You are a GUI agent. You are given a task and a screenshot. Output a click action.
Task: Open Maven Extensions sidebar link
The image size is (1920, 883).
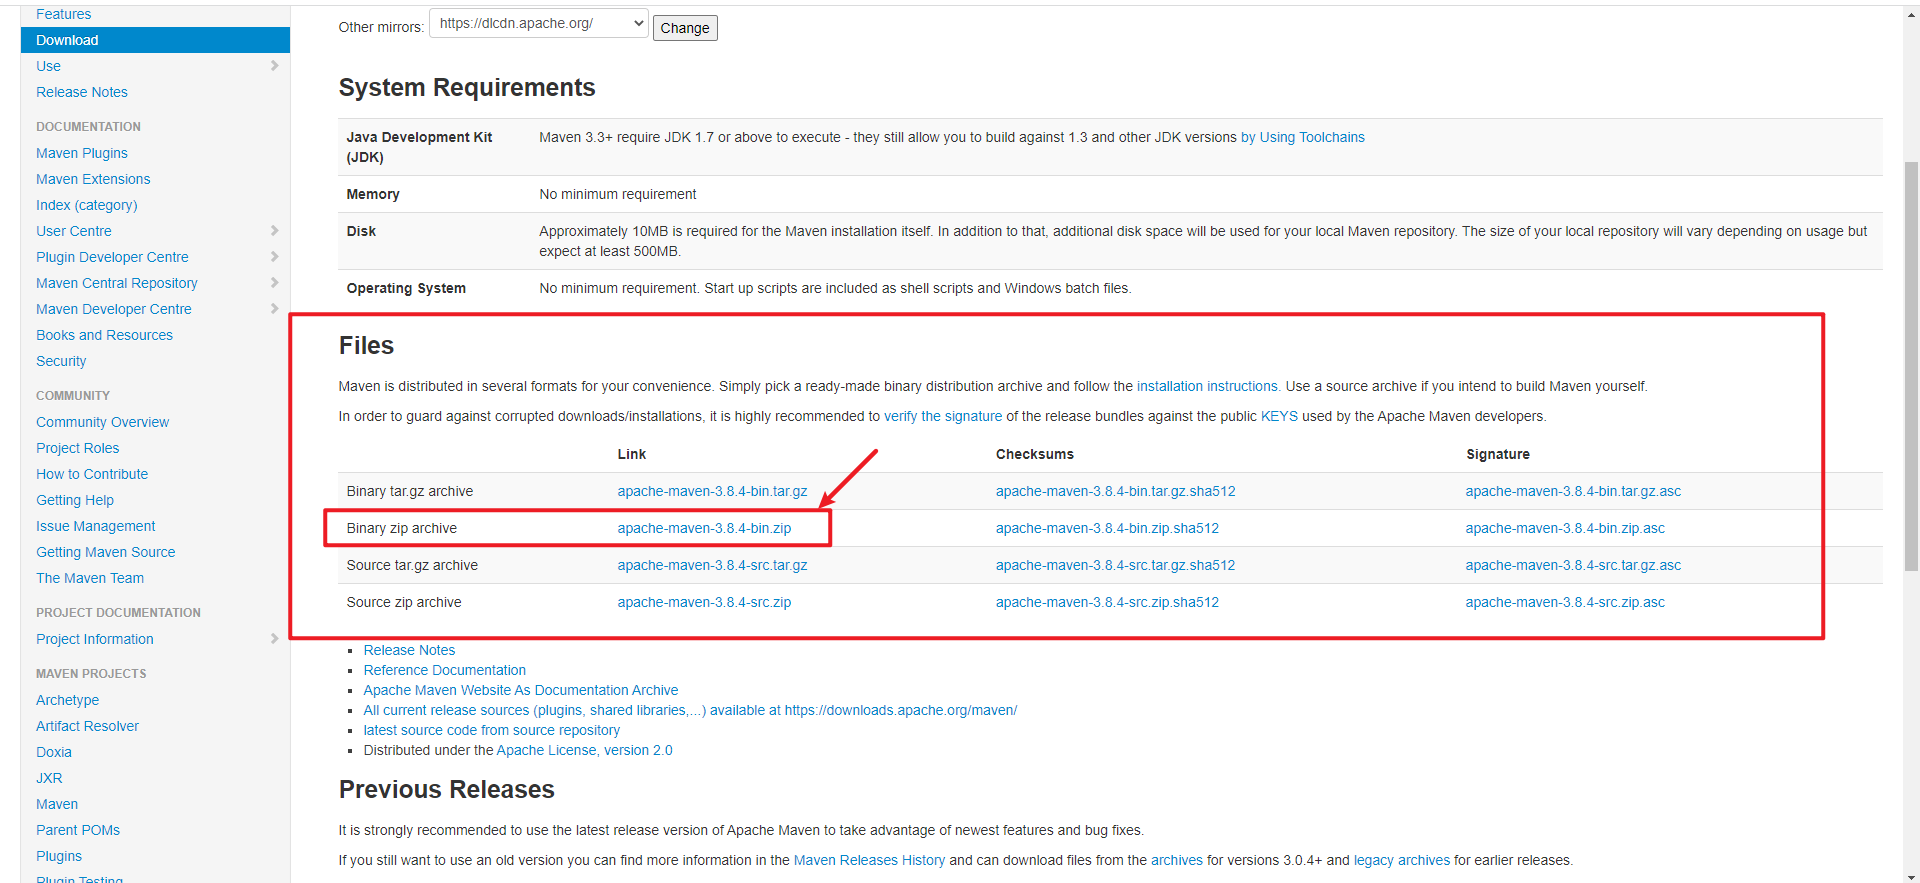(x=93, y=179)
